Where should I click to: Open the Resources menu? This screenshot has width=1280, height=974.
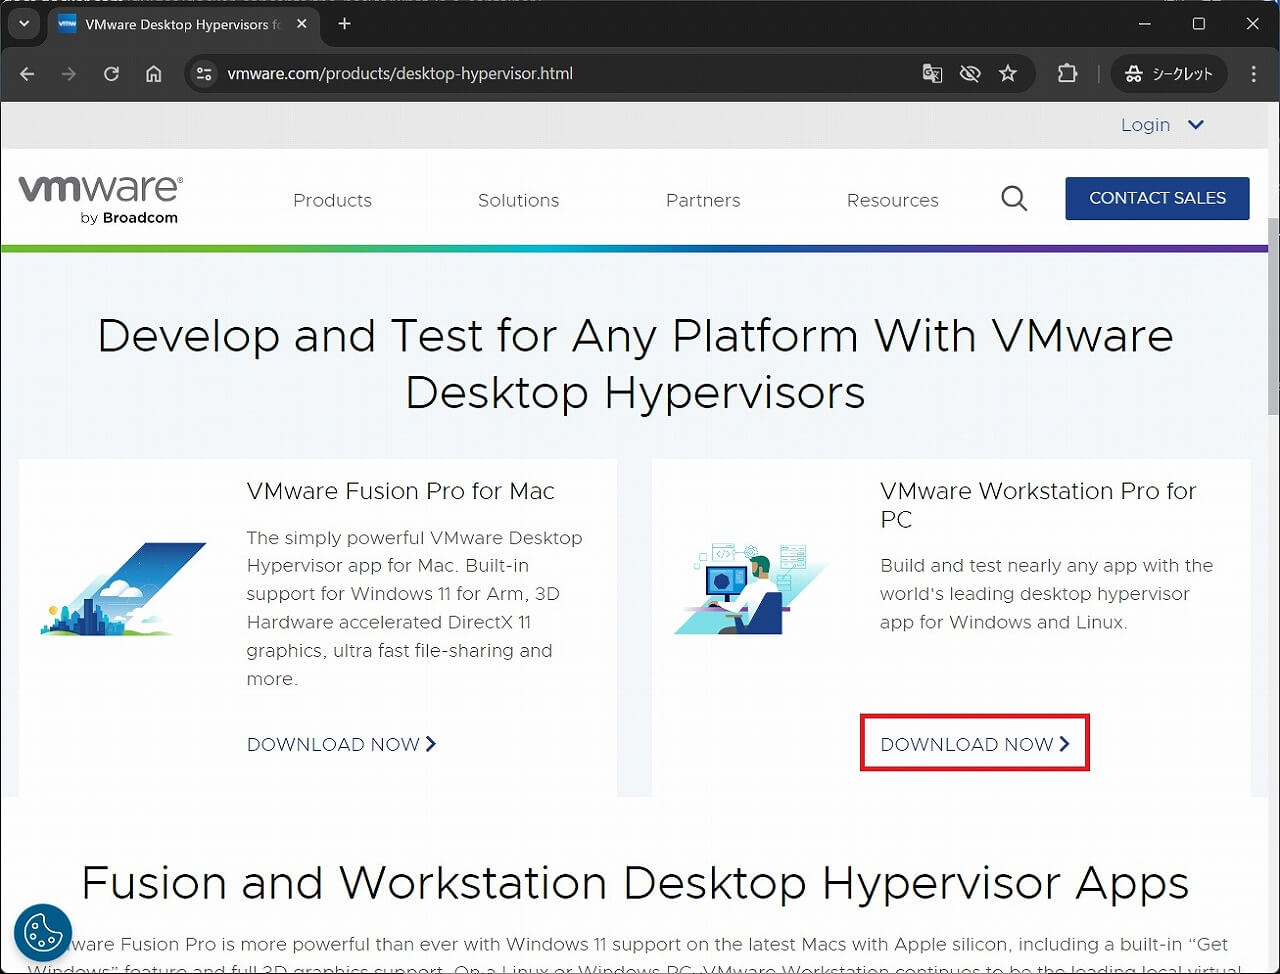tap(892, 200)
